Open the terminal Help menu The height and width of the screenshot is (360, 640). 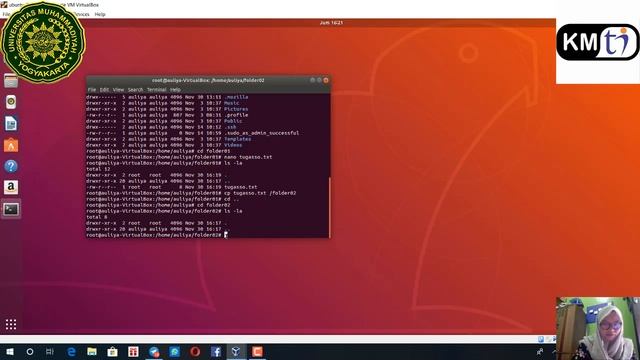[175, 90]
